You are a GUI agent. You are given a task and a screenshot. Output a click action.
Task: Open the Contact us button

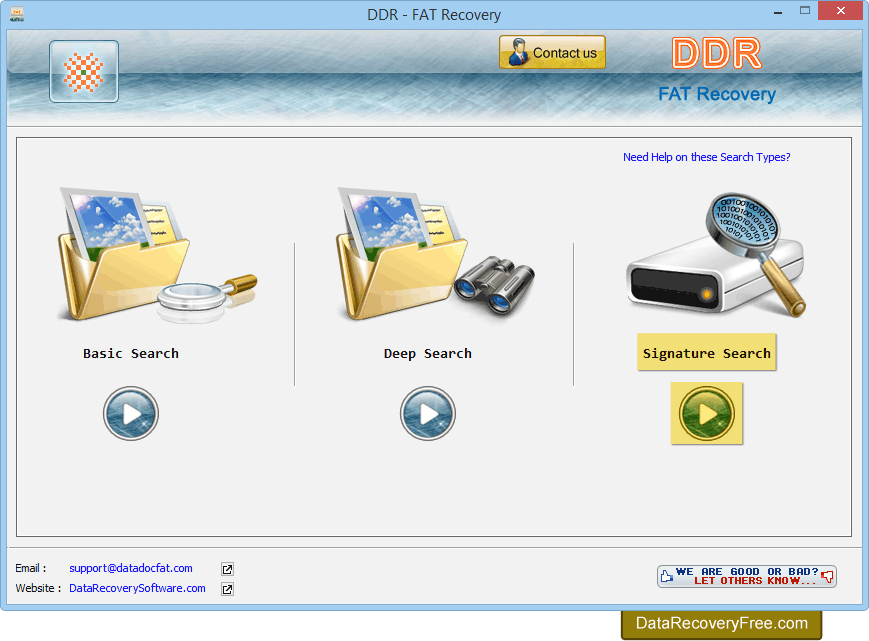[552, 52]
